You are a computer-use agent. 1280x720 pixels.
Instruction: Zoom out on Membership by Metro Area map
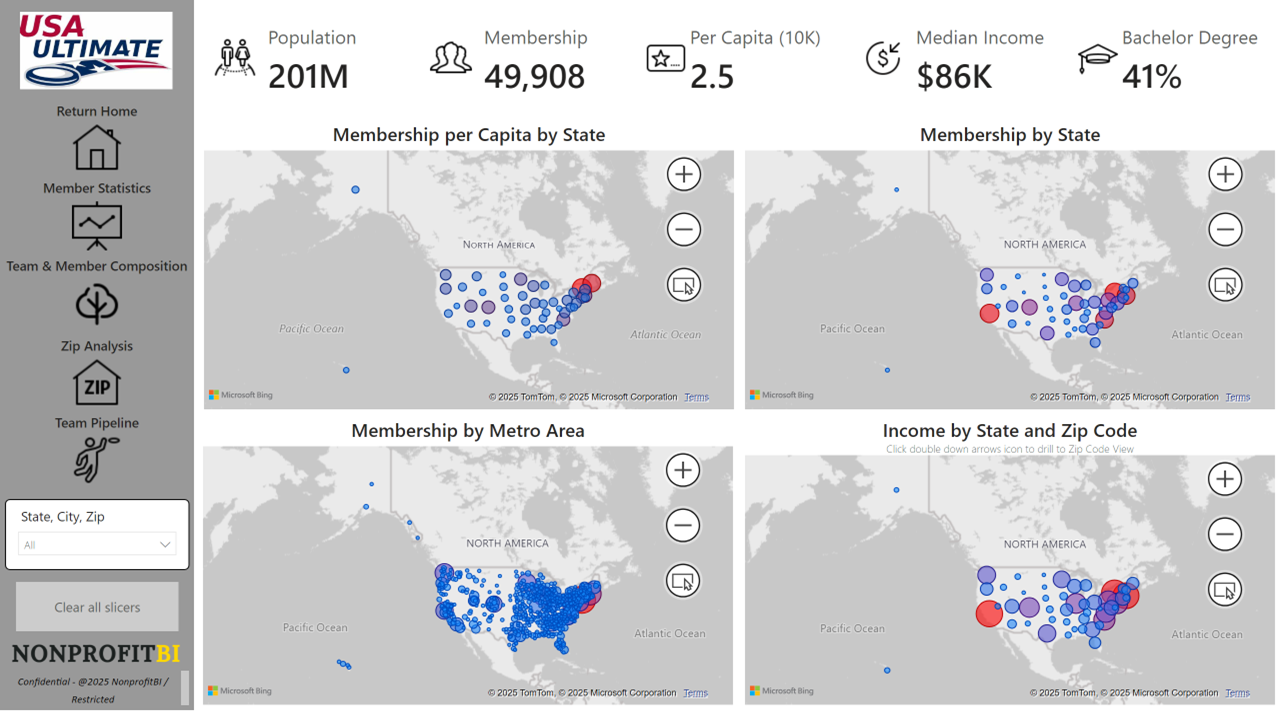click(683, 525)
